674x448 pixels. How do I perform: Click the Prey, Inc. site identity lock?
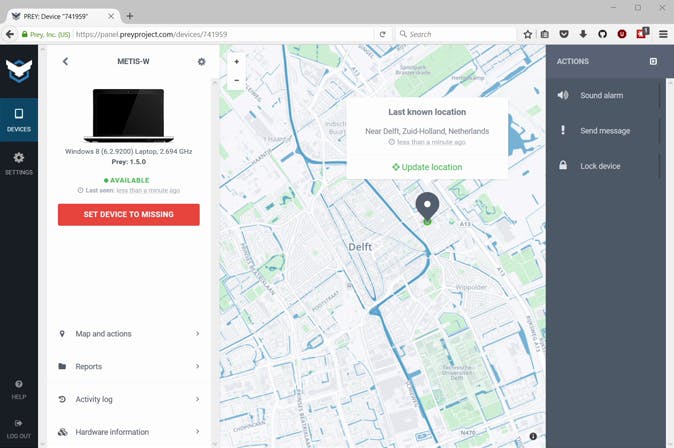46,34
